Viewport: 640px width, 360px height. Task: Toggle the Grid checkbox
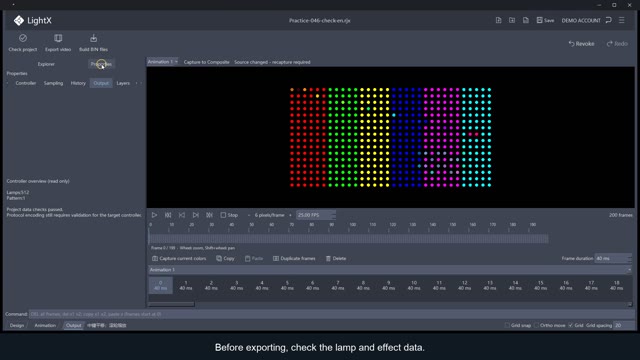(571, 325)
